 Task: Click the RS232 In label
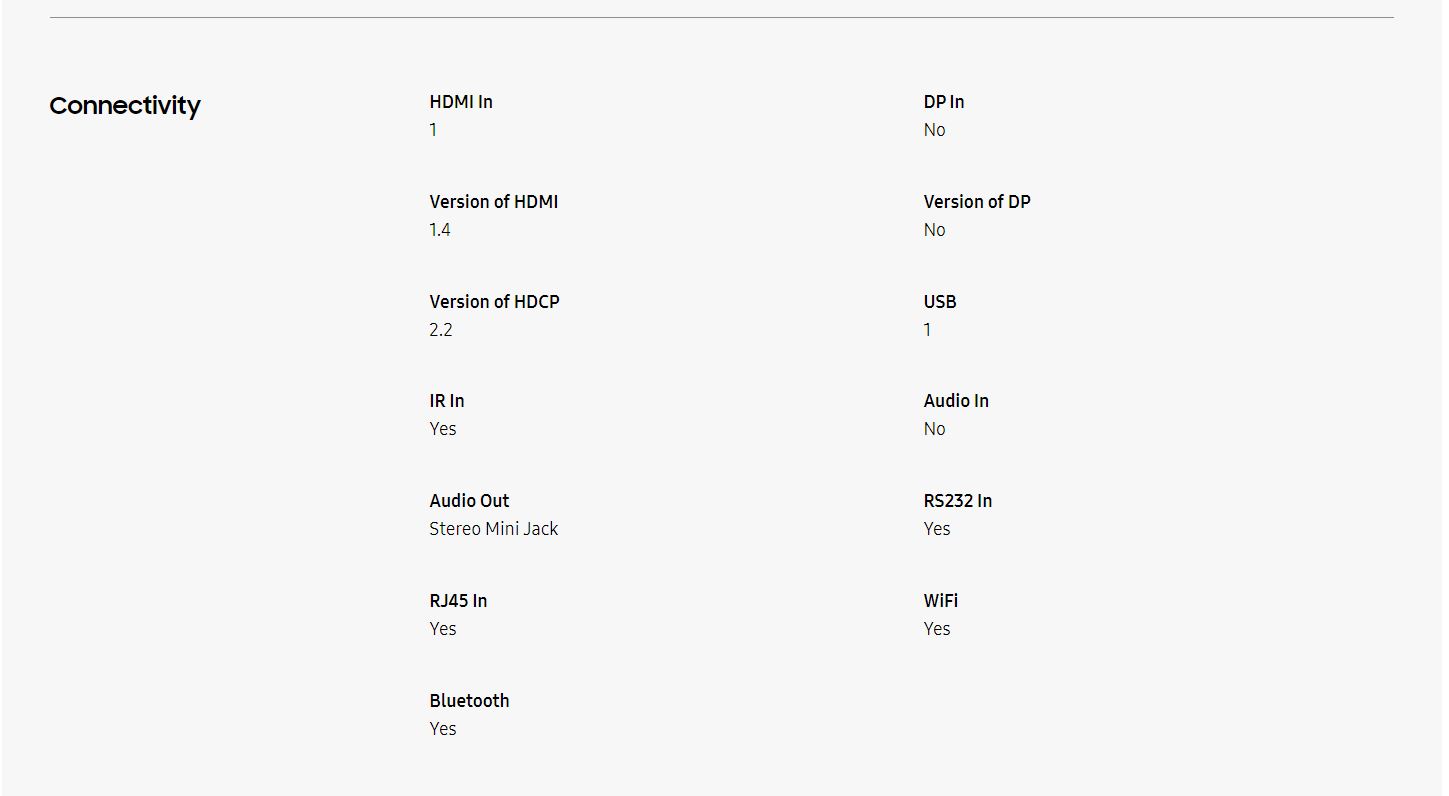click(957, 501)
